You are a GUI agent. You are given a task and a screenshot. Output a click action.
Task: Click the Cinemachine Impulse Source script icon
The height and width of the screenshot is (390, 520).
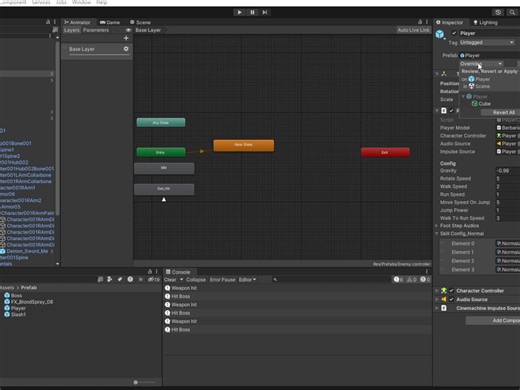(444, 308)
